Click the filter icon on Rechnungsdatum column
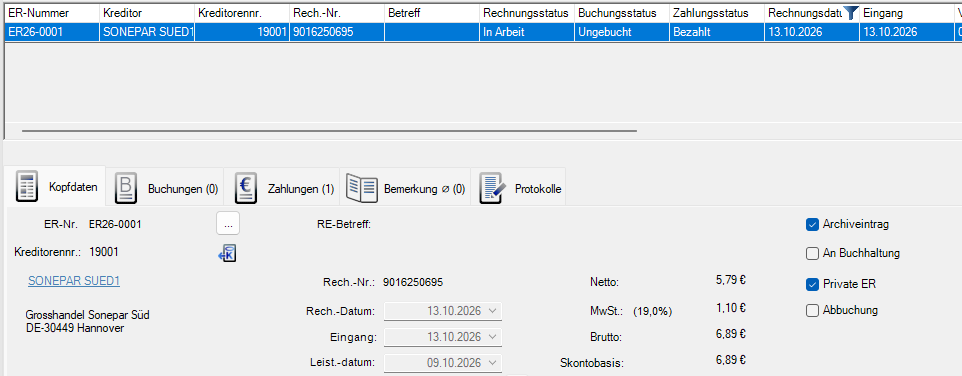Image resolution: width=962 pixels, height=376 pixels. click(850, 12)
